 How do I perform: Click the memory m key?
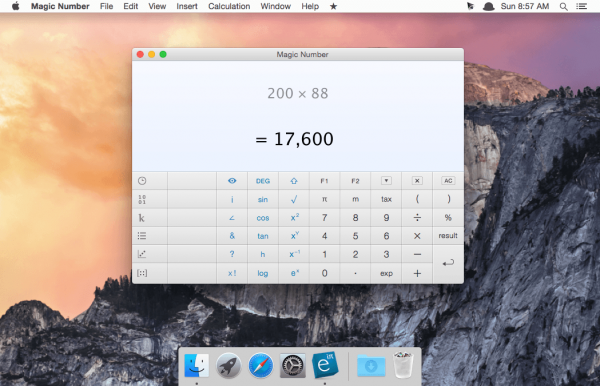click(x=355, y=199)
